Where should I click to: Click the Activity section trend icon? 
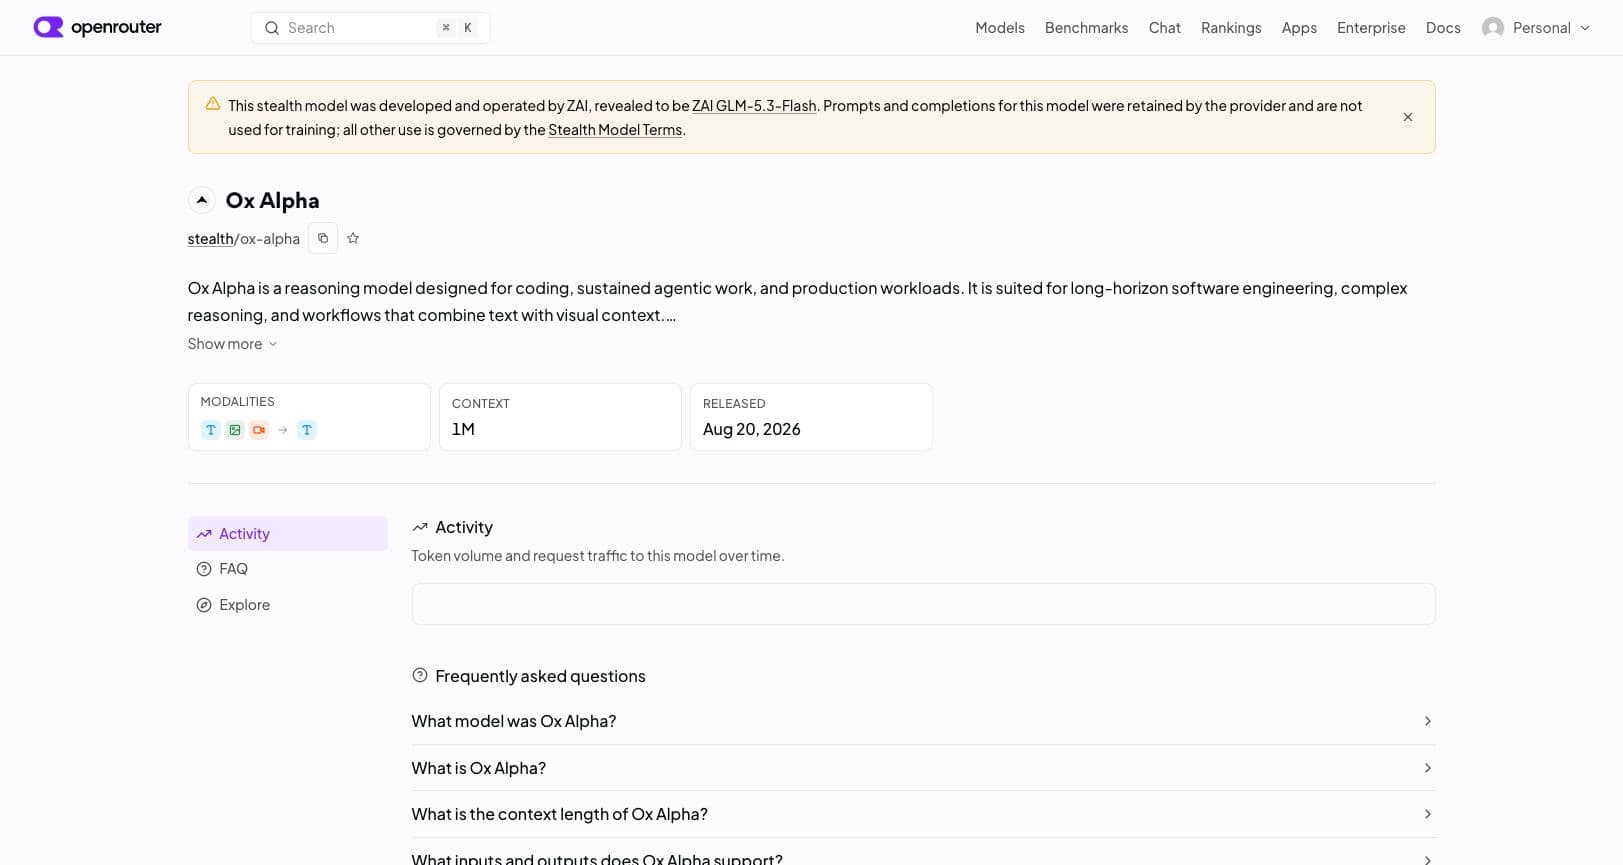(x=420, y=527)
